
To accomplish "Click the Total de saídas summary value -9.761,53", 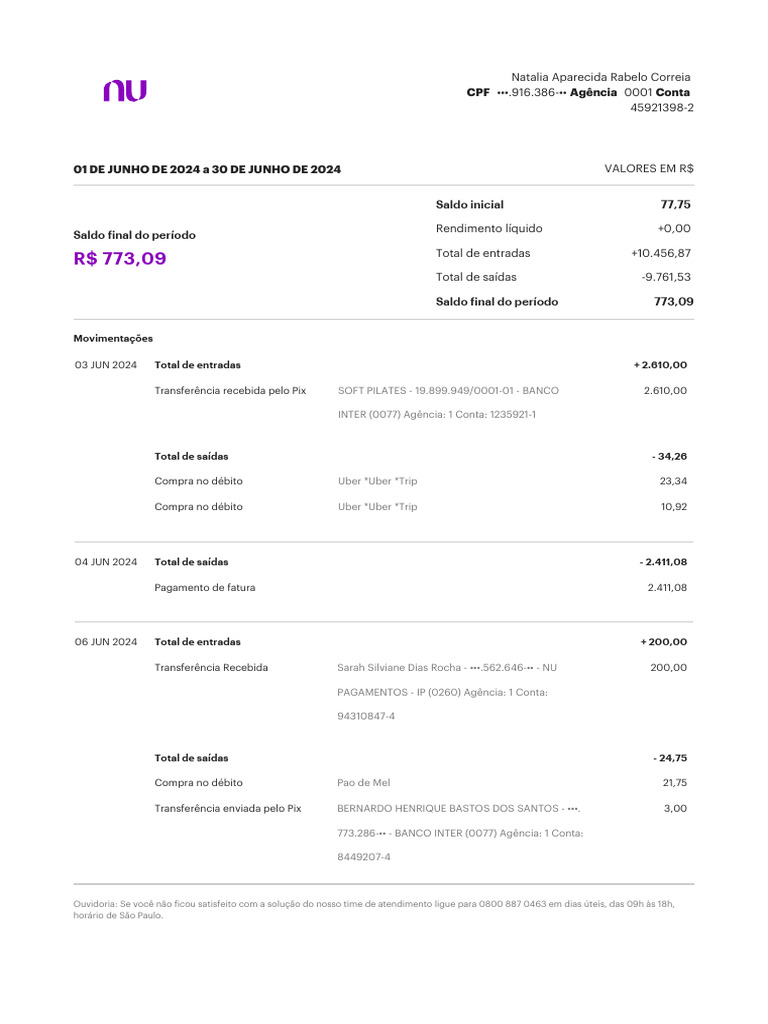I will 666,277.
